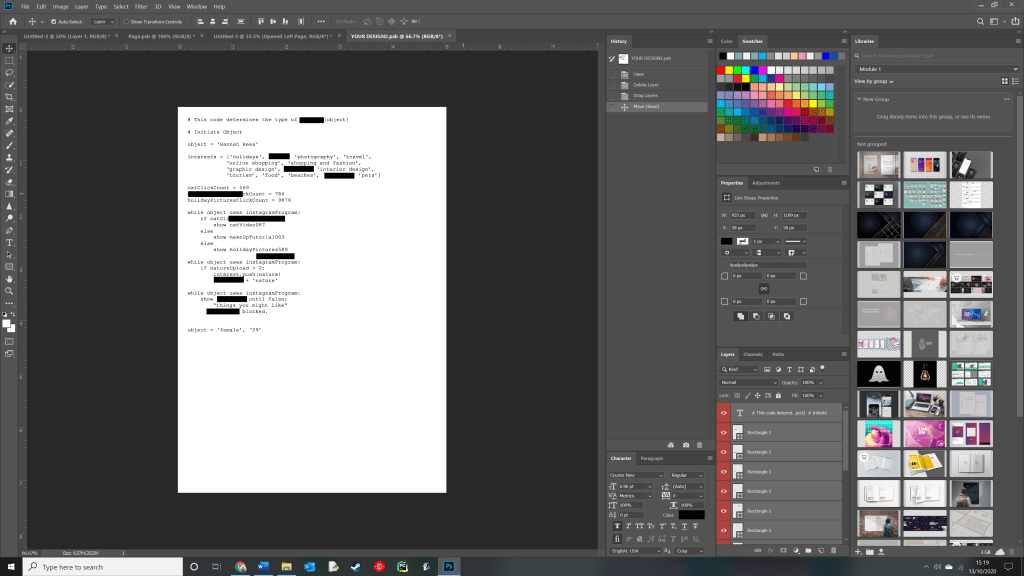This screenshot has width=1024, height=576.
Task: Hide the text layer using eye icon
Action: [724, 412]
